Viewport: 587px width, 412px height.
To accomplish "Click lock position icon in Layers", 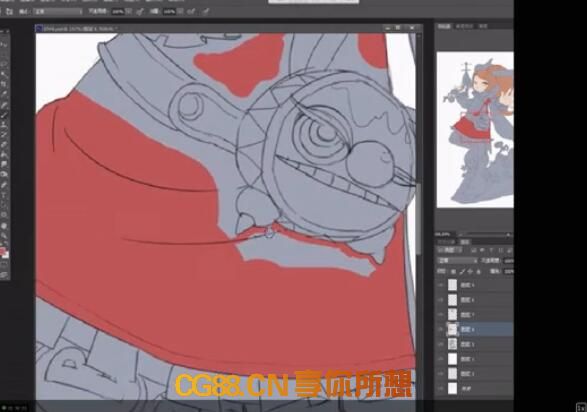I will point(470,271).
